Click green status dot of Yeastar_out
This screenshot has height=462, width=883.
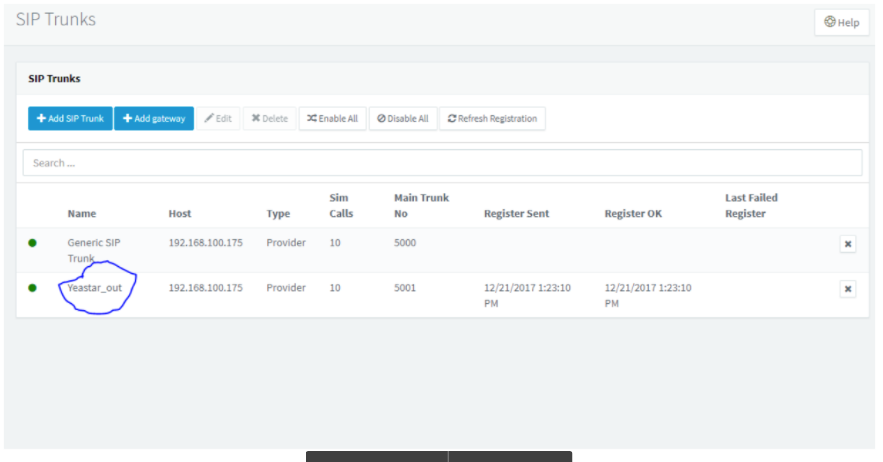(x=33, y=288)
